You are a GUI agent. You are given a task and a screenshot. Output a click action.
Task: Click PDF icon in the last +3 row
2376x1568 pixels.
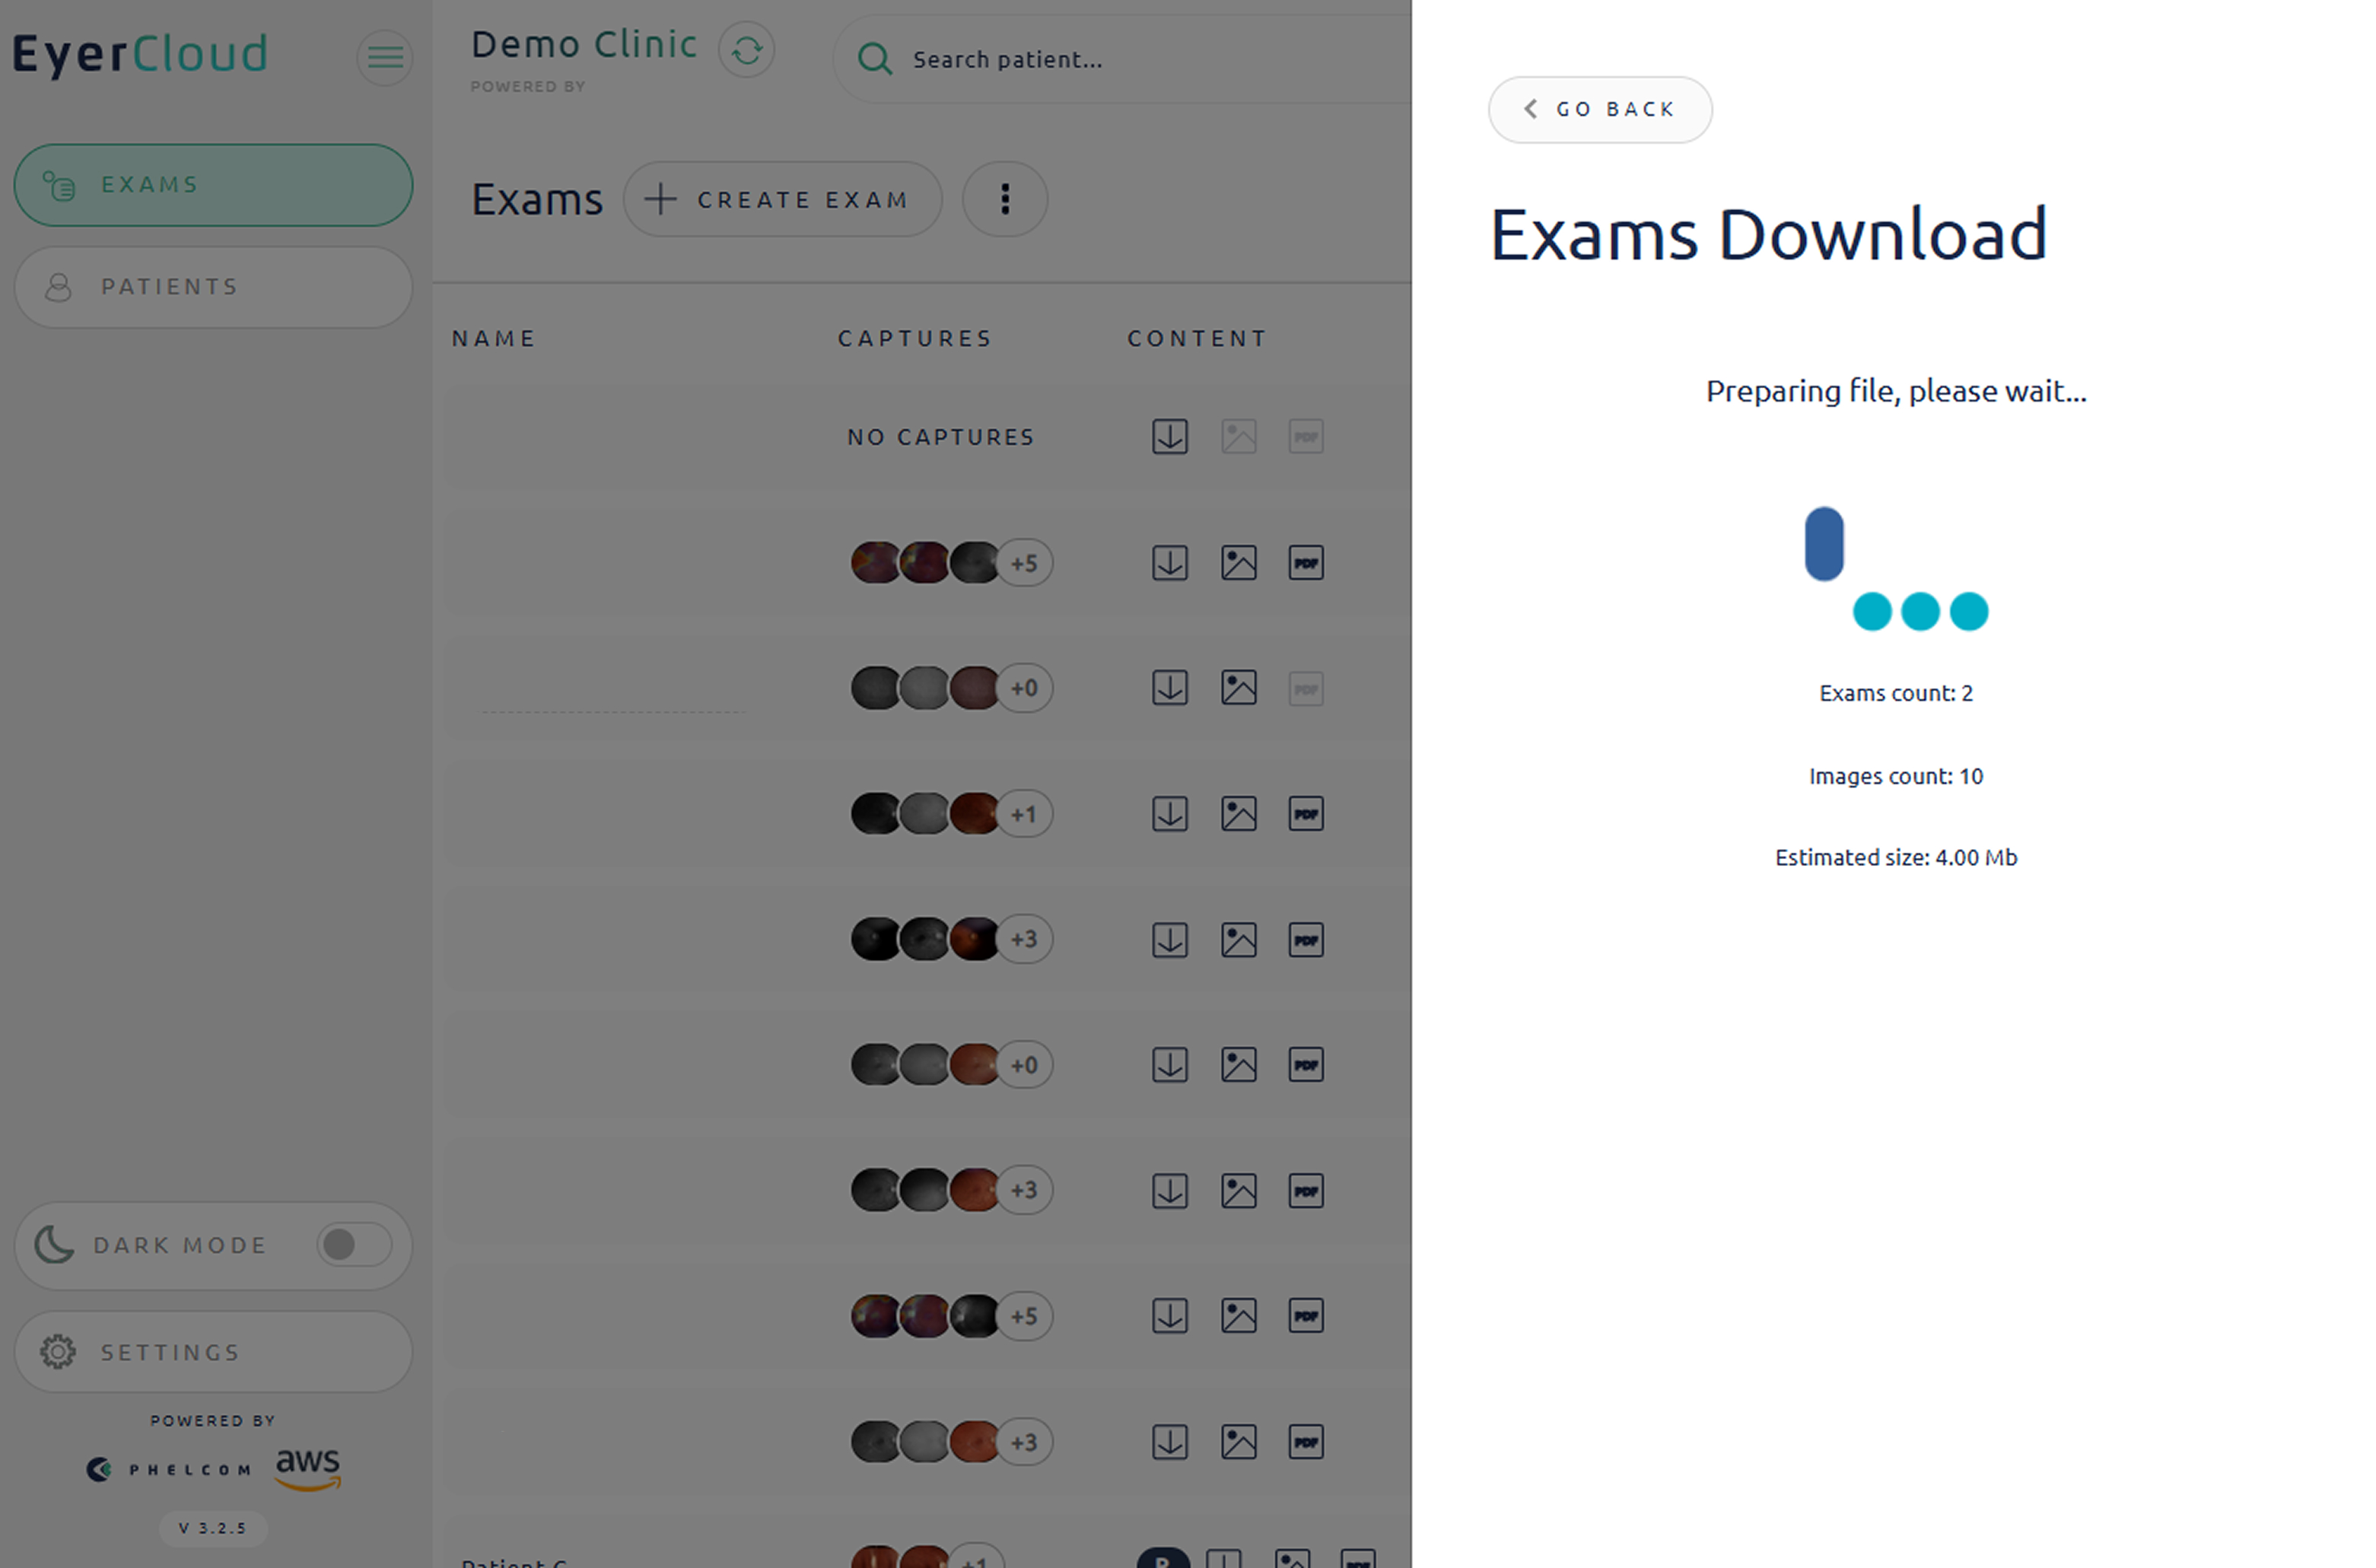[x=1305, y=1442]
